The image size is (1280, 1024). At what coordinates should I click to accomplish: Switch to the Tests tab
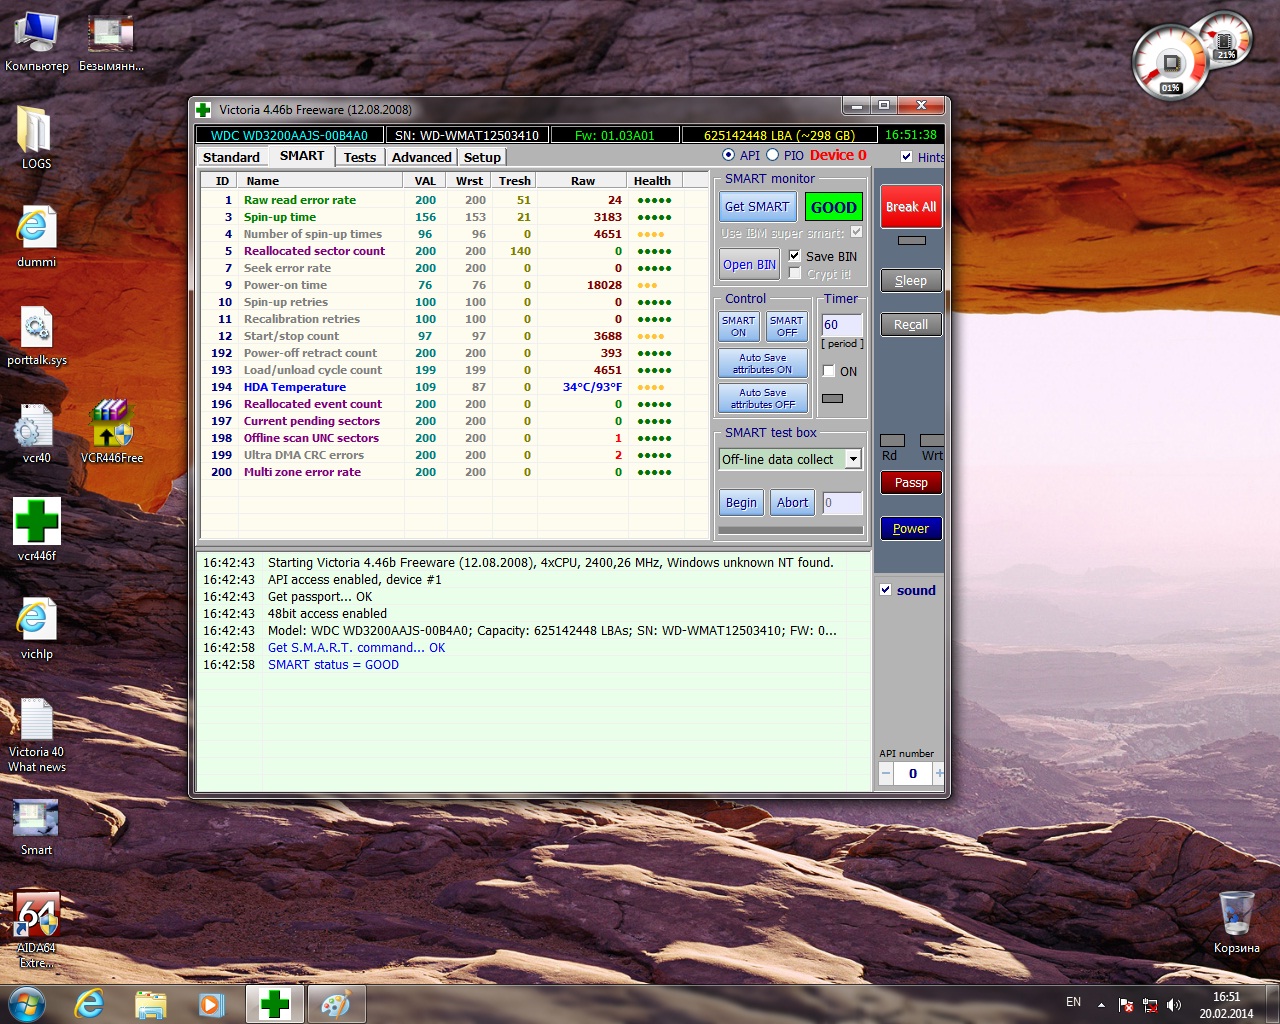(360, 157)
